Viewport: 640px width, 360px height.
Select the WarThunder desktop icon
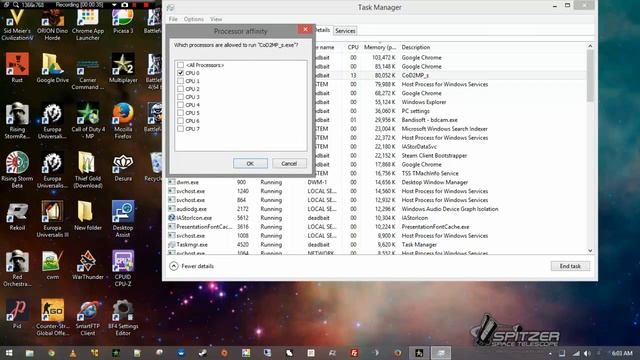[88, 265]
